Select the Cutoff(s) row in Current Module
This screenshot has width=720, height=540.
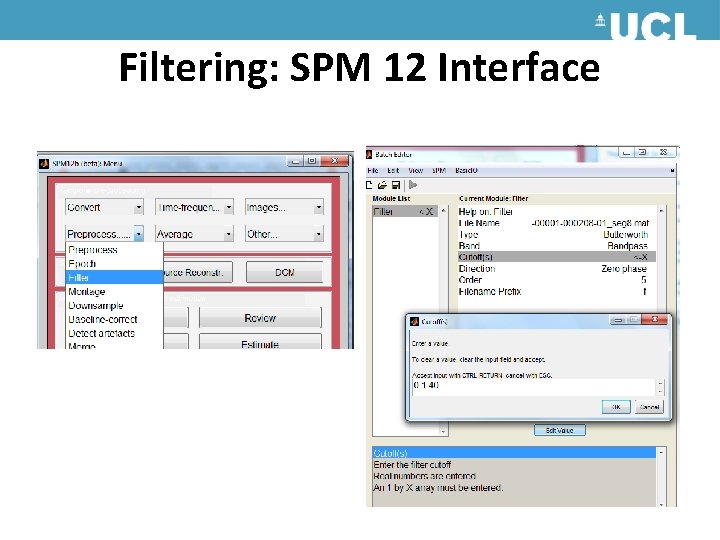[557, 257]
